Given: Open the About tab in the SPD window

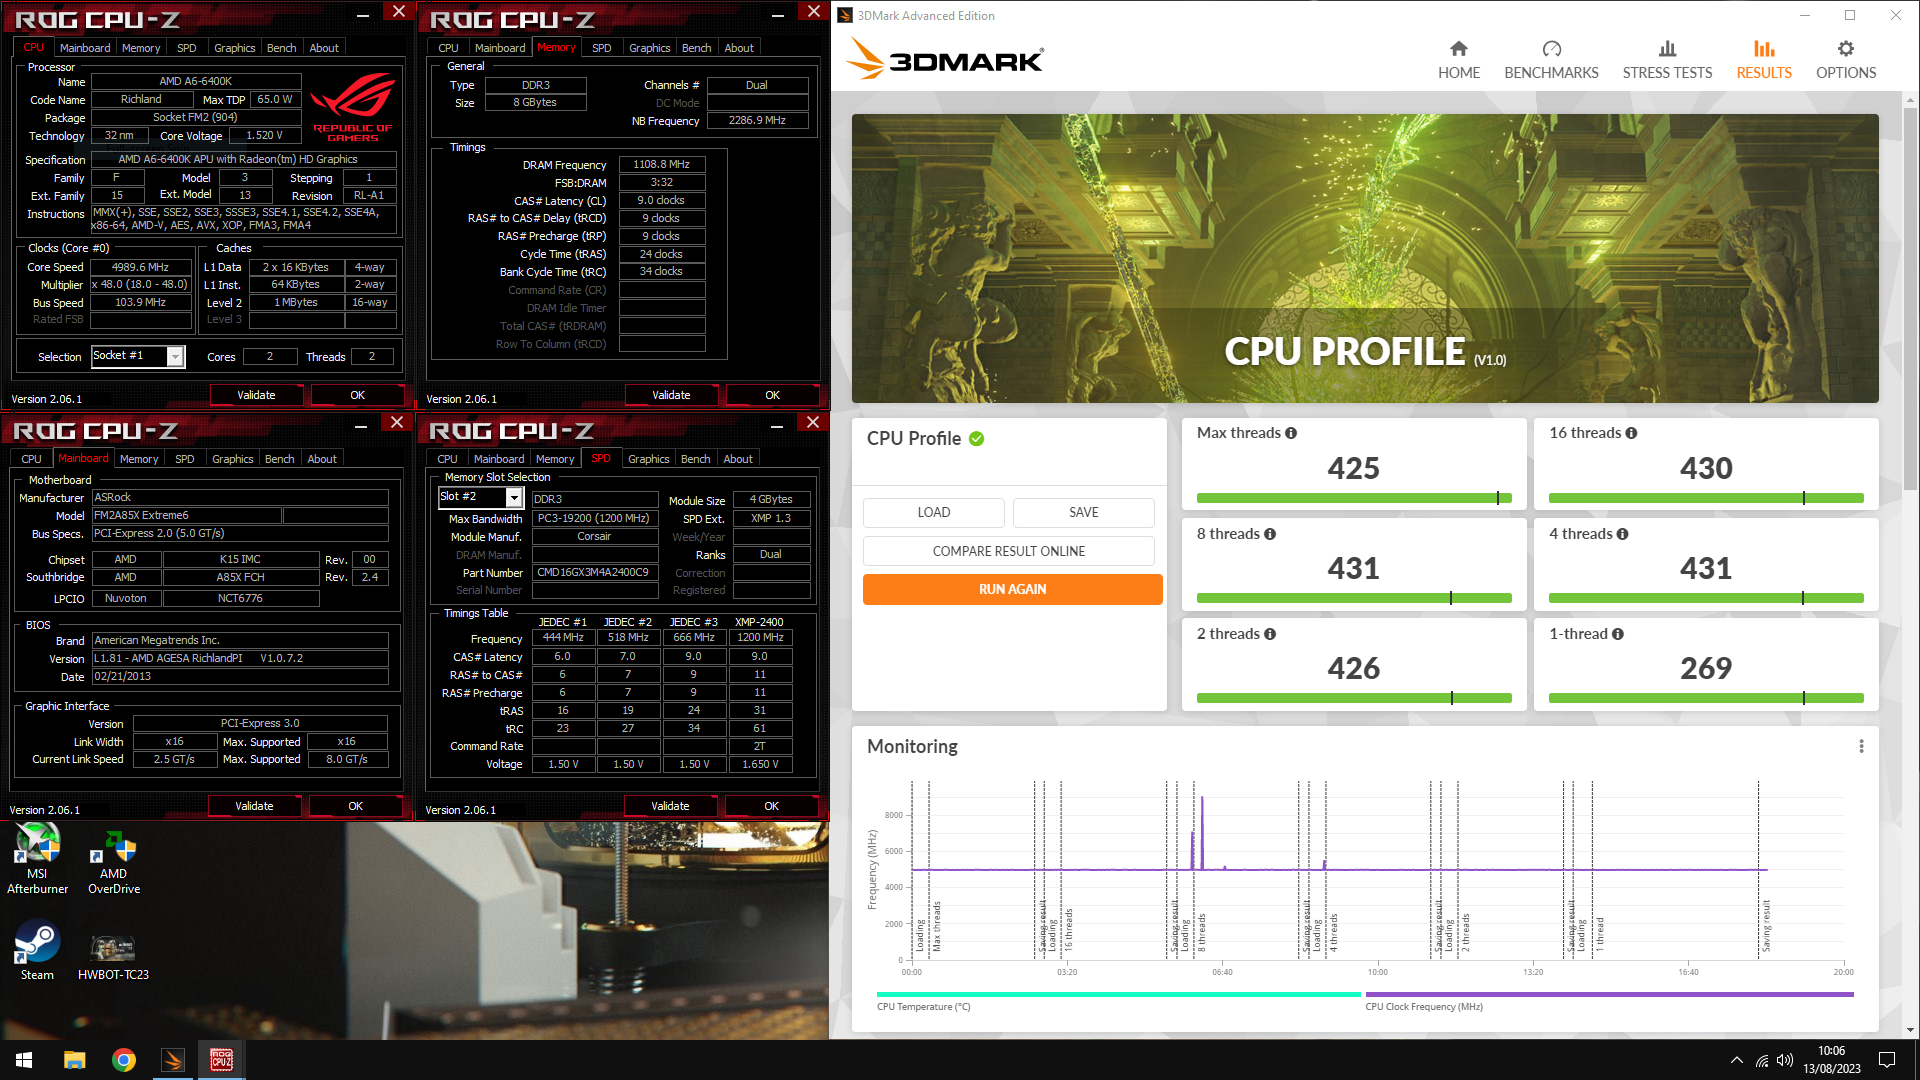Looking at the screenshot, I should 738,459.
